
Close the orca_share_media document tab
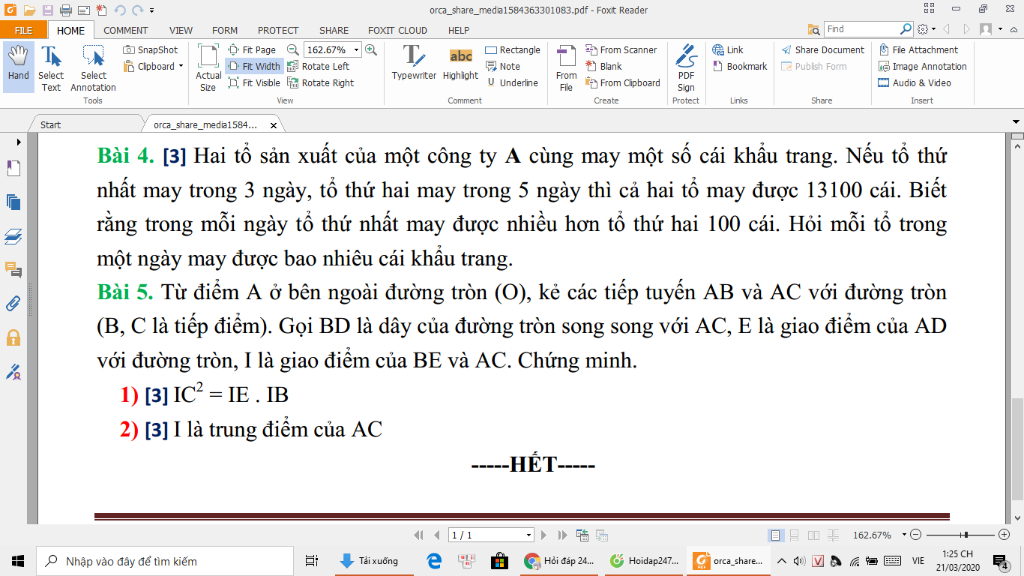click(x=274, y=125)
